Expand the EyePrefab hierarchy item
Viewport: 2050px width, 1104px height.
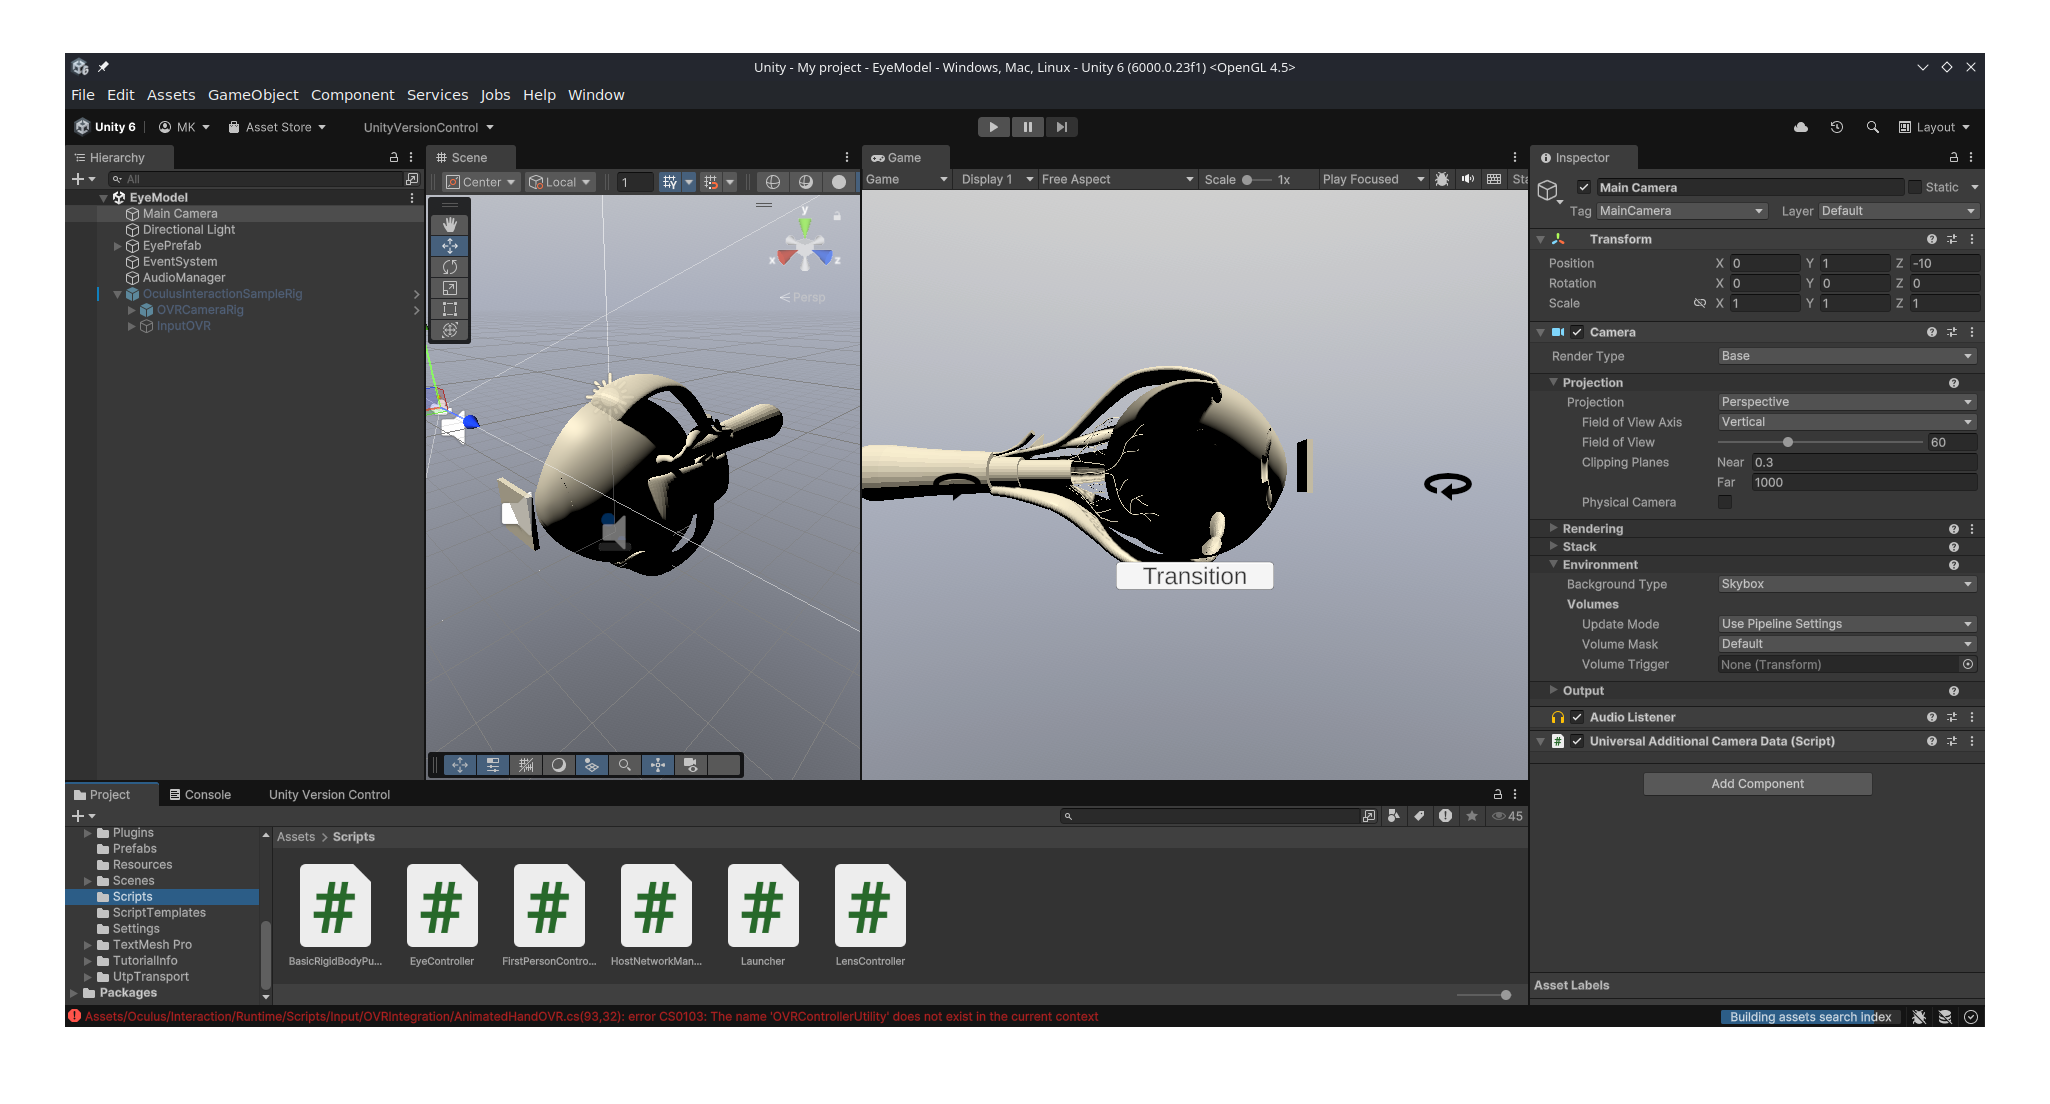118,246
